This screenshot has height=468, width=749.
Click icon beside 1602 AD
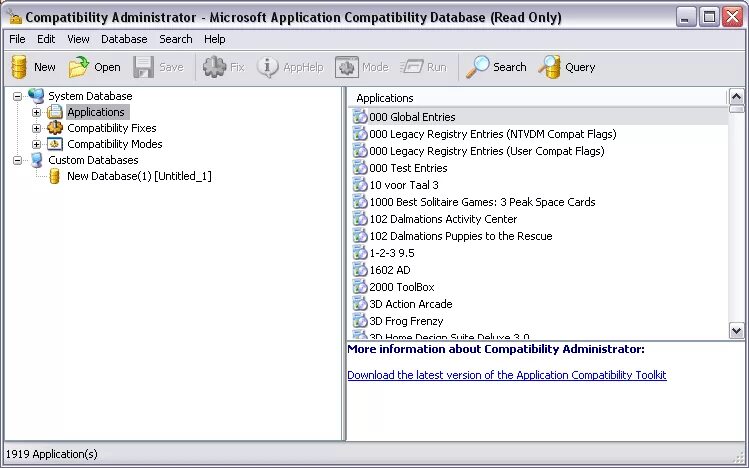(360, 270)
